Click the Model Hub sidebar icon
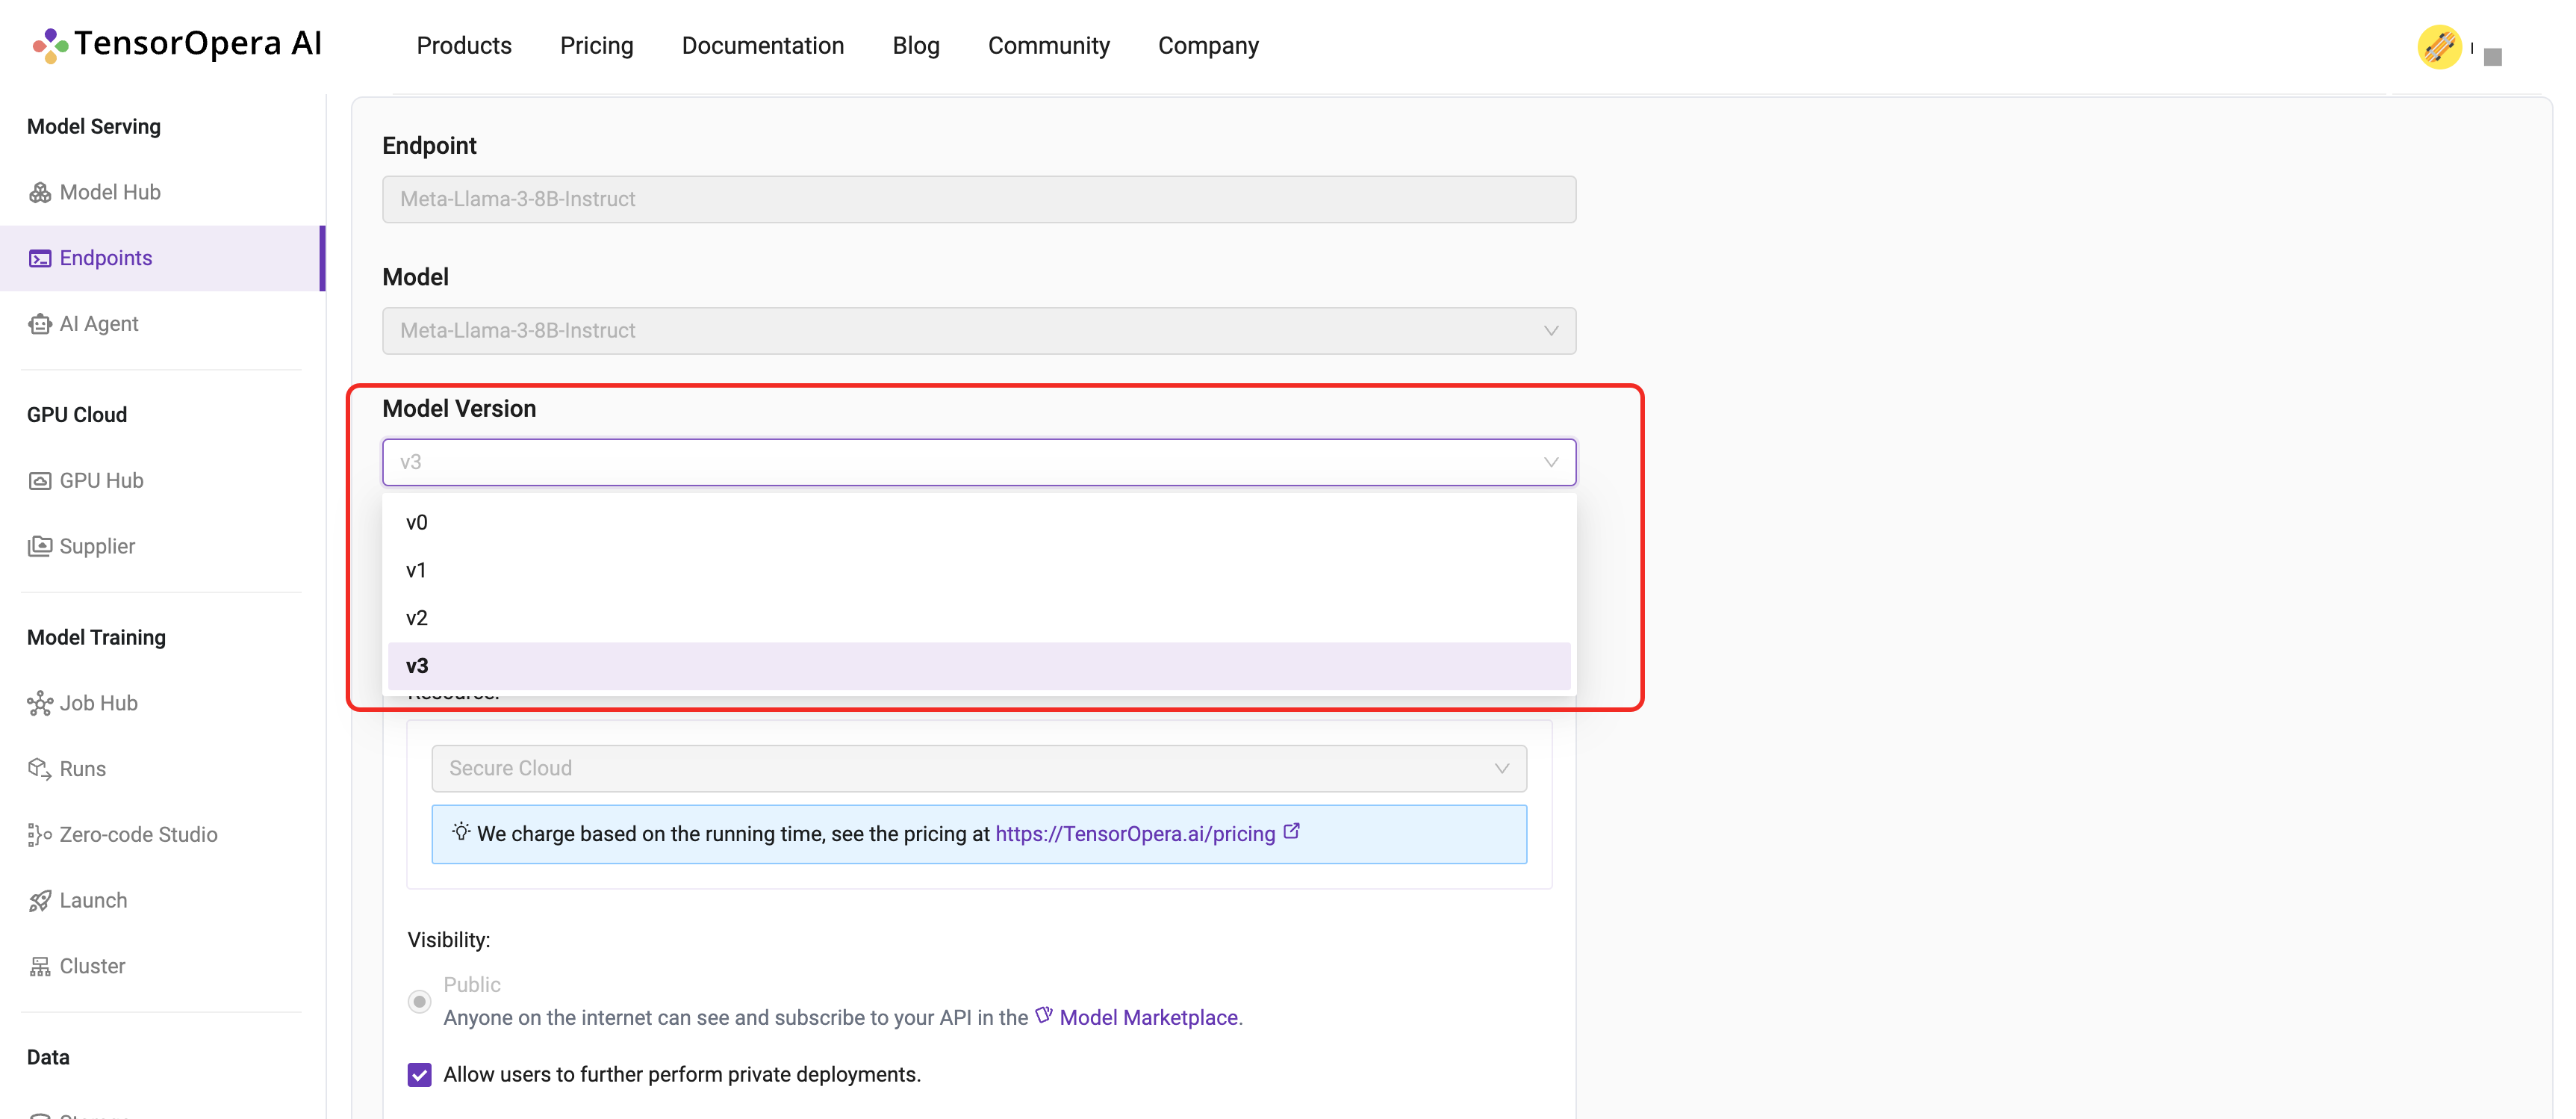Image resolution: width=2576 pixels, height=1119 pixels. click(40, 192)
